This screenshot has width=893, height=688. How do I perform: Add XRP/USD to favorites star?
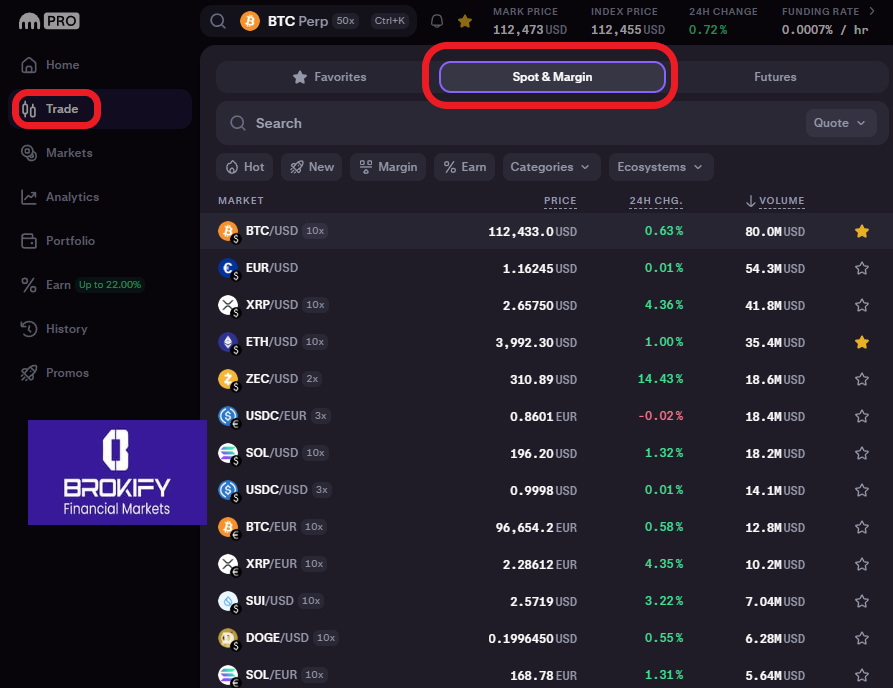(x=861, y=304)
